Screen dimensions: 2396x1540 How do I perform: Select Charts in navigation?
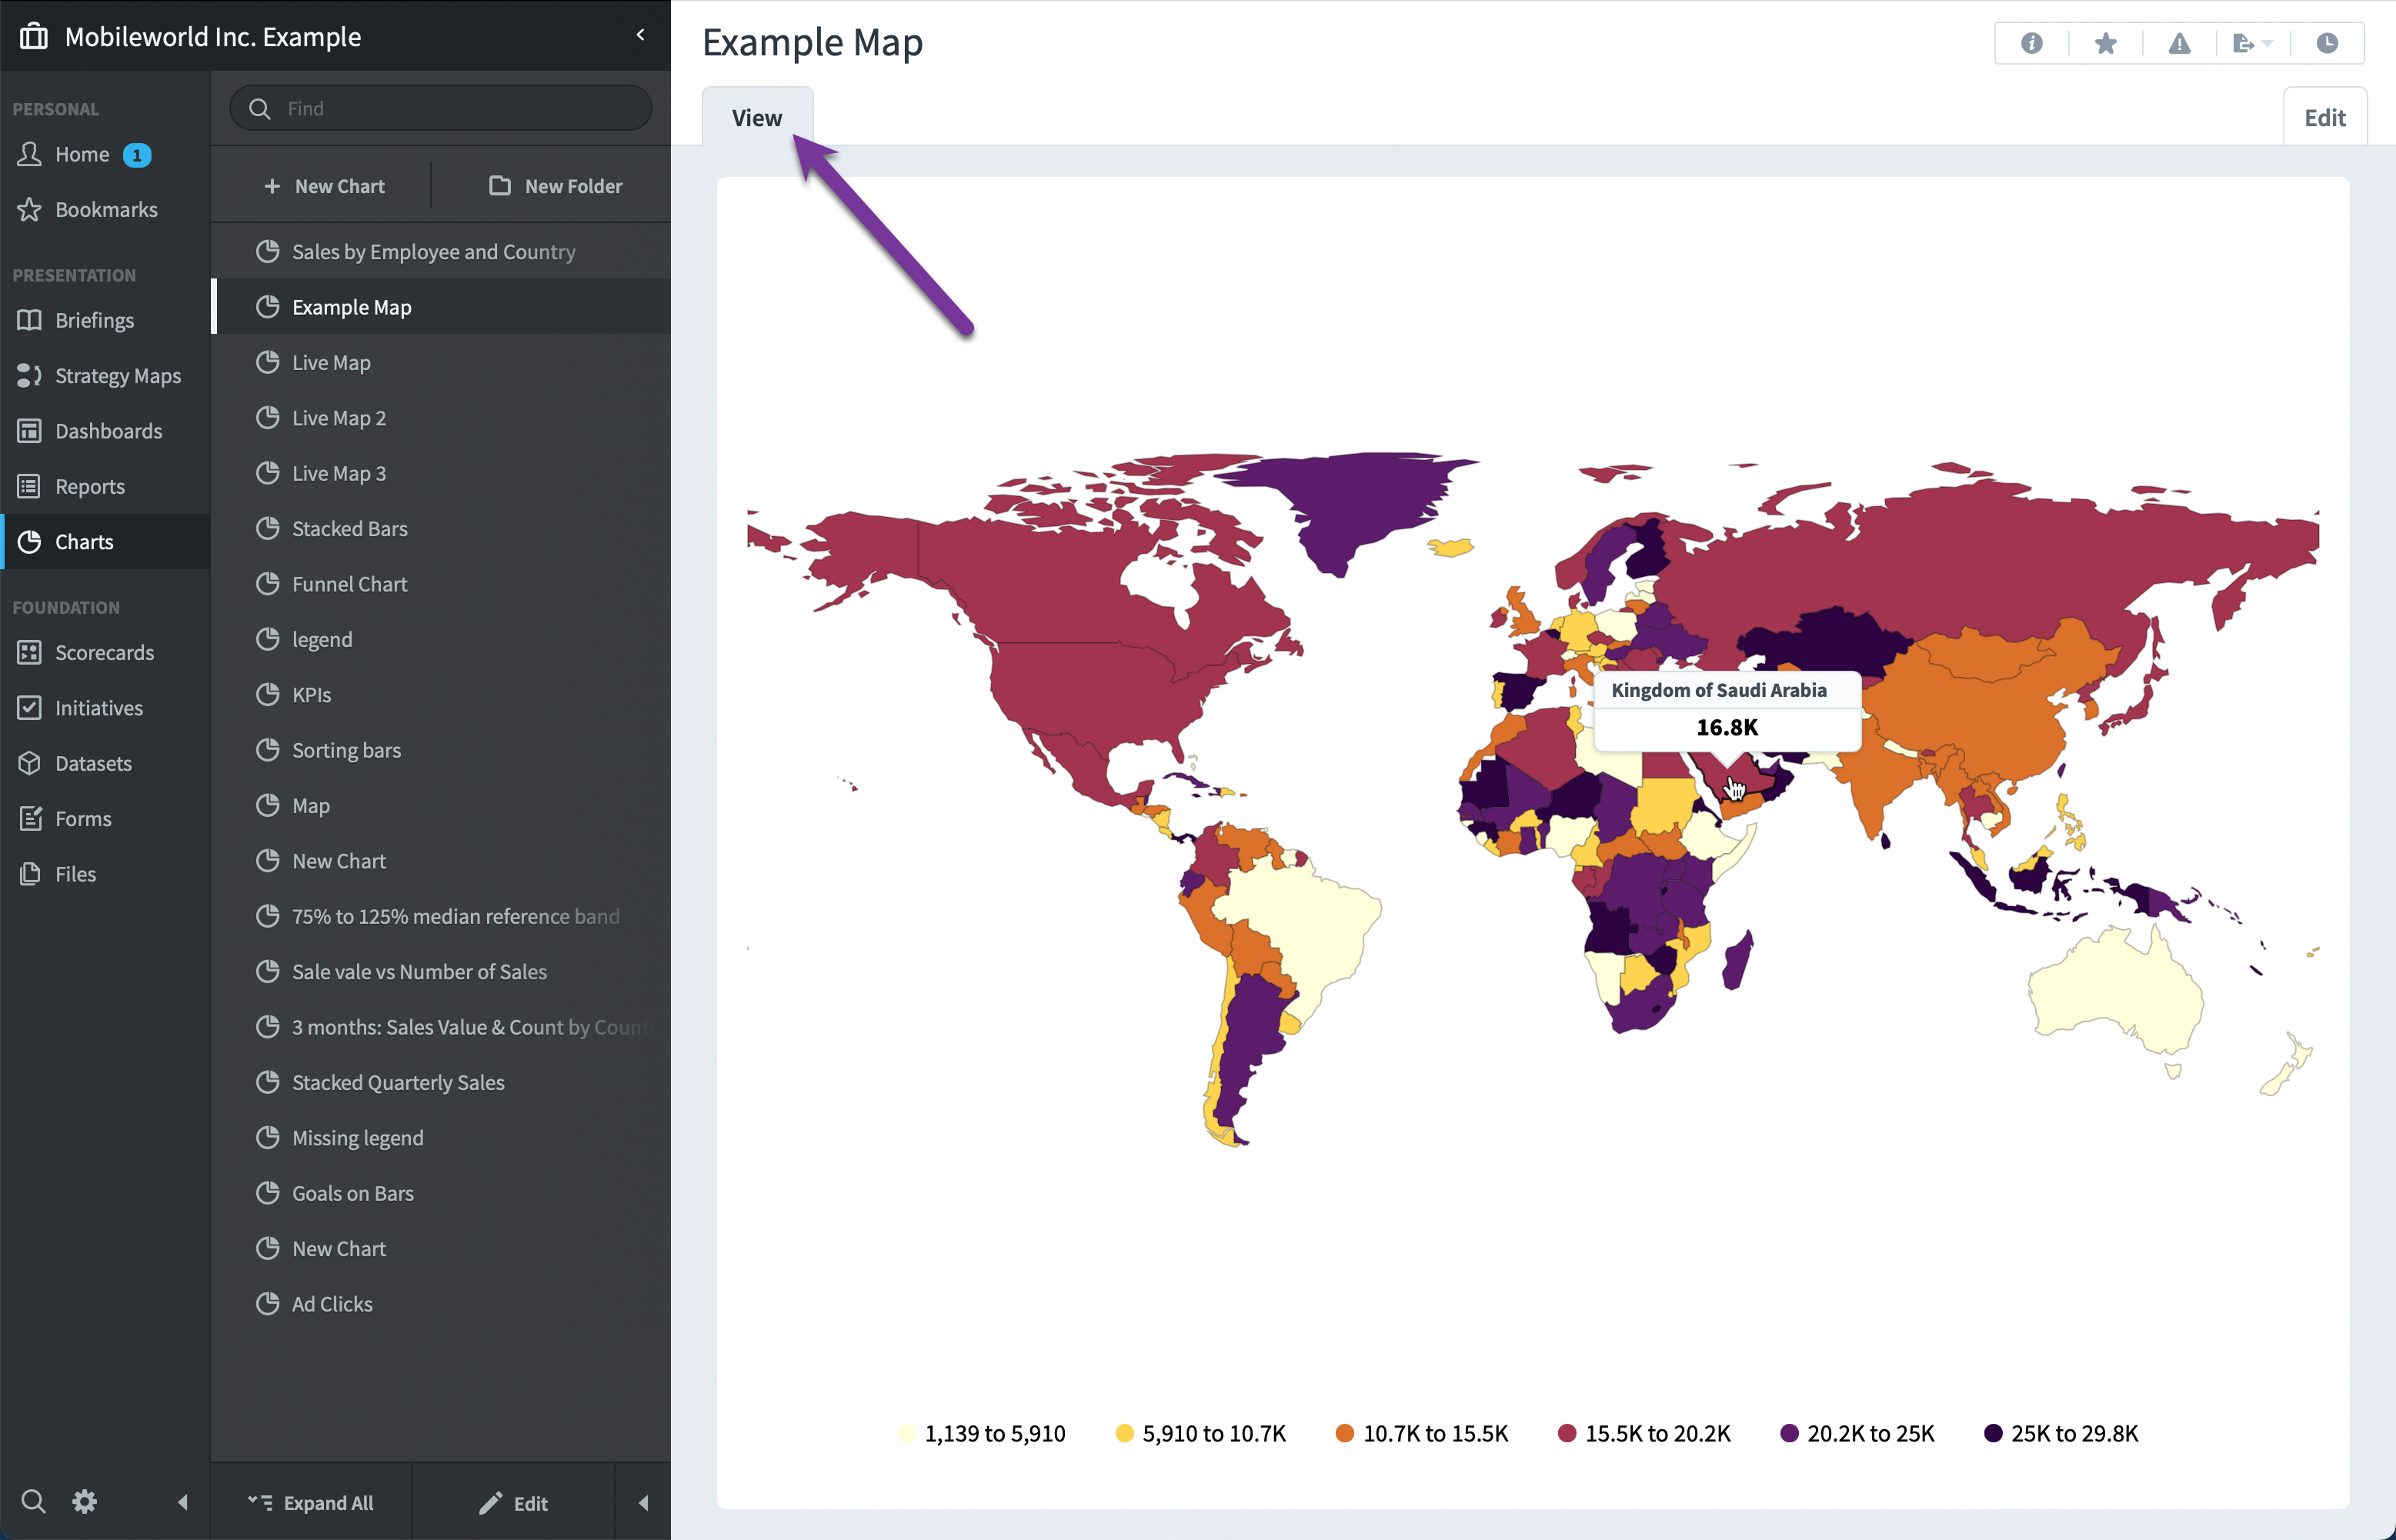coord(105,541)
